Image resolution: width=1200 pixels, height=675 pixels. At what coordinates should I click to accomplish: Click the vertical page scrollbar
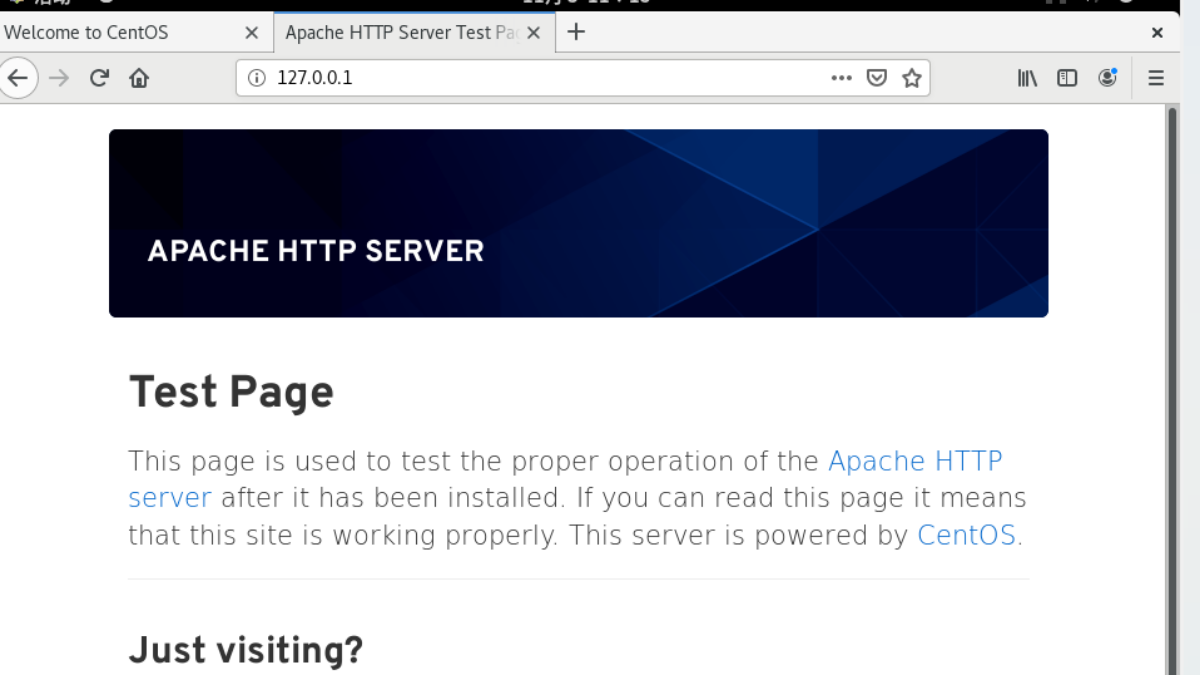click(x=1172, y=390)
